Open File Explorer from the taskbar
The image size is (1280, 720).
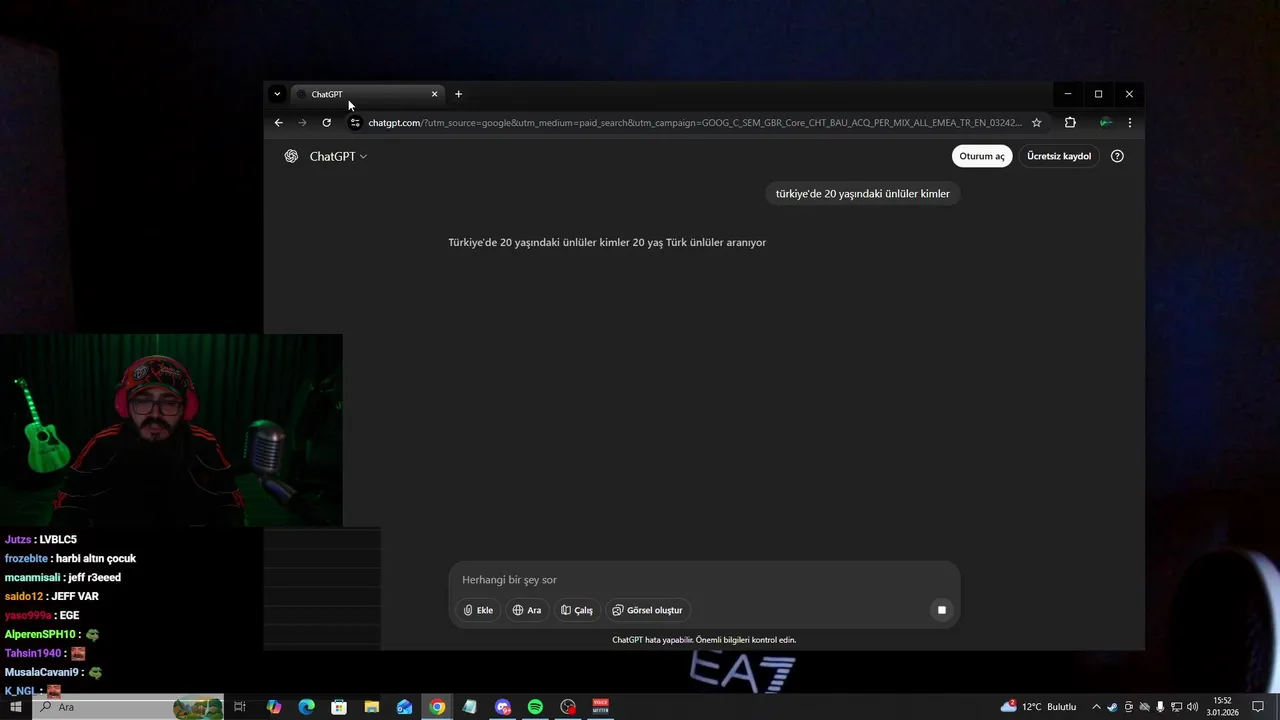(371, 707)
